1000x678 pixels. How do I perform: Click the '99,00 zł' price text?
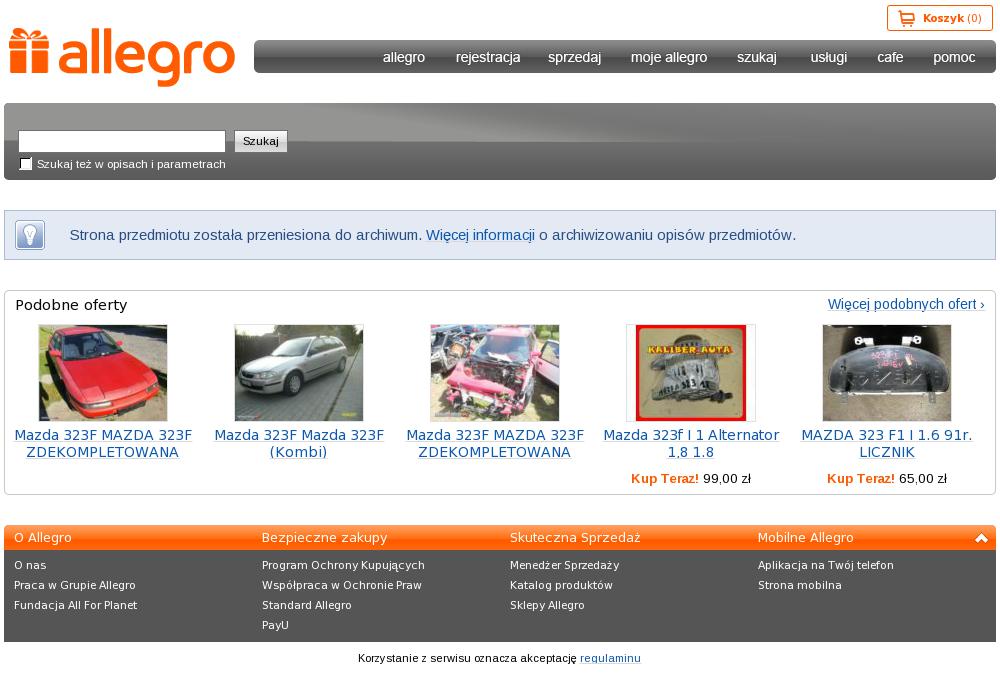(727, 478)
